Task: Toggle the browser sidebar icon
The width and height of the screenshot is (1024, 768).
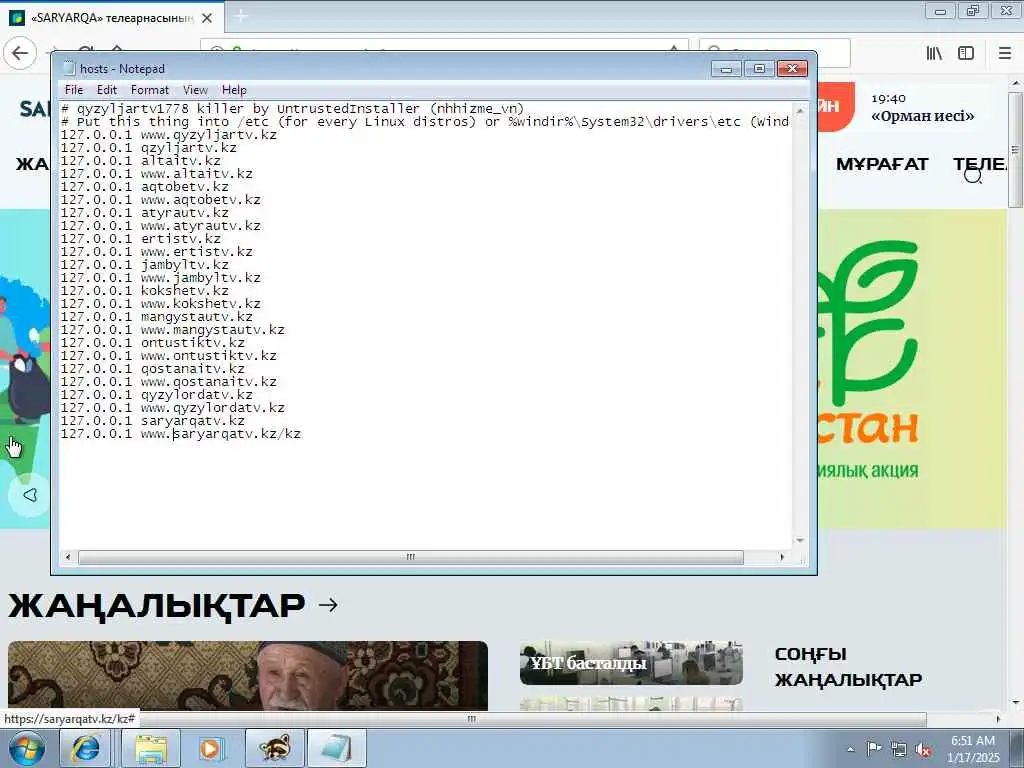Action: pyautogui.click(x=966, y=53)
